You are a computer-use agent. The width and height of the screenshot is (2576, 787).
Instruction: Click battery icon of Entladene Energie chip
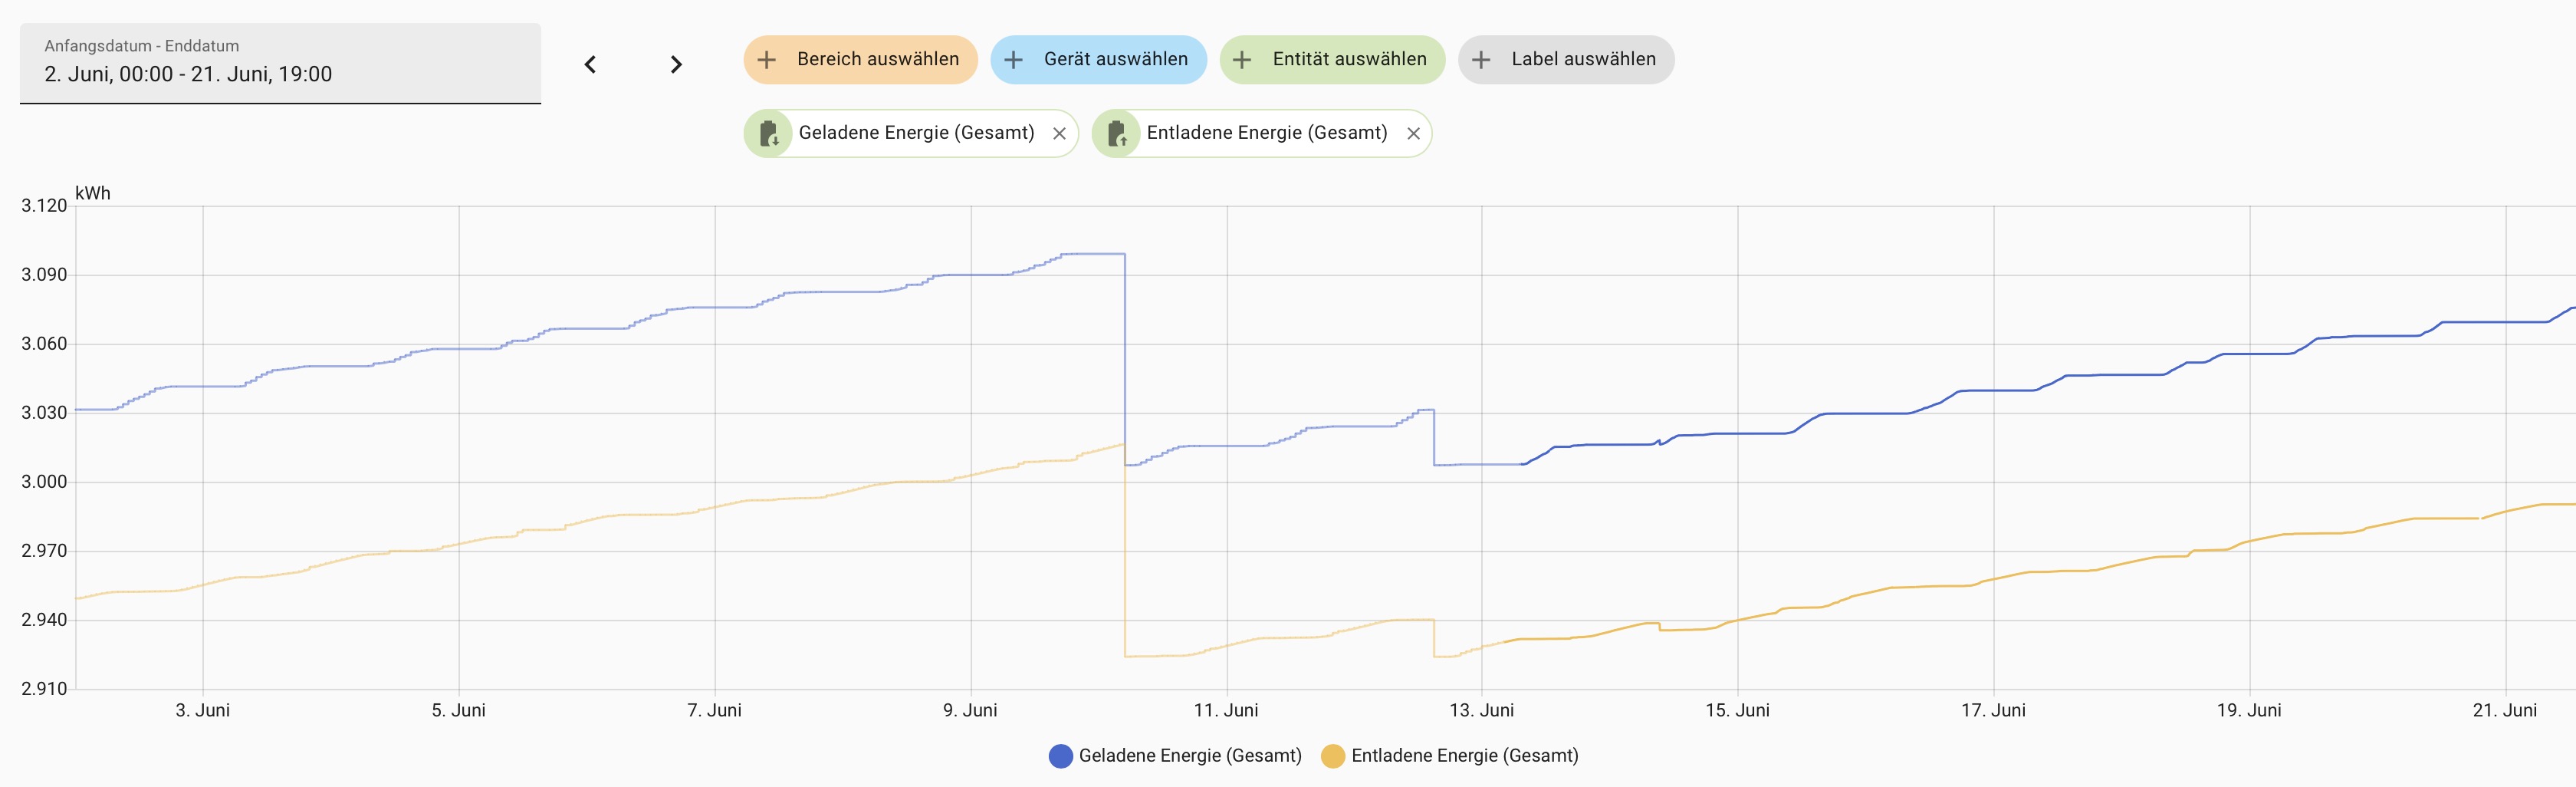(1117, 133)
